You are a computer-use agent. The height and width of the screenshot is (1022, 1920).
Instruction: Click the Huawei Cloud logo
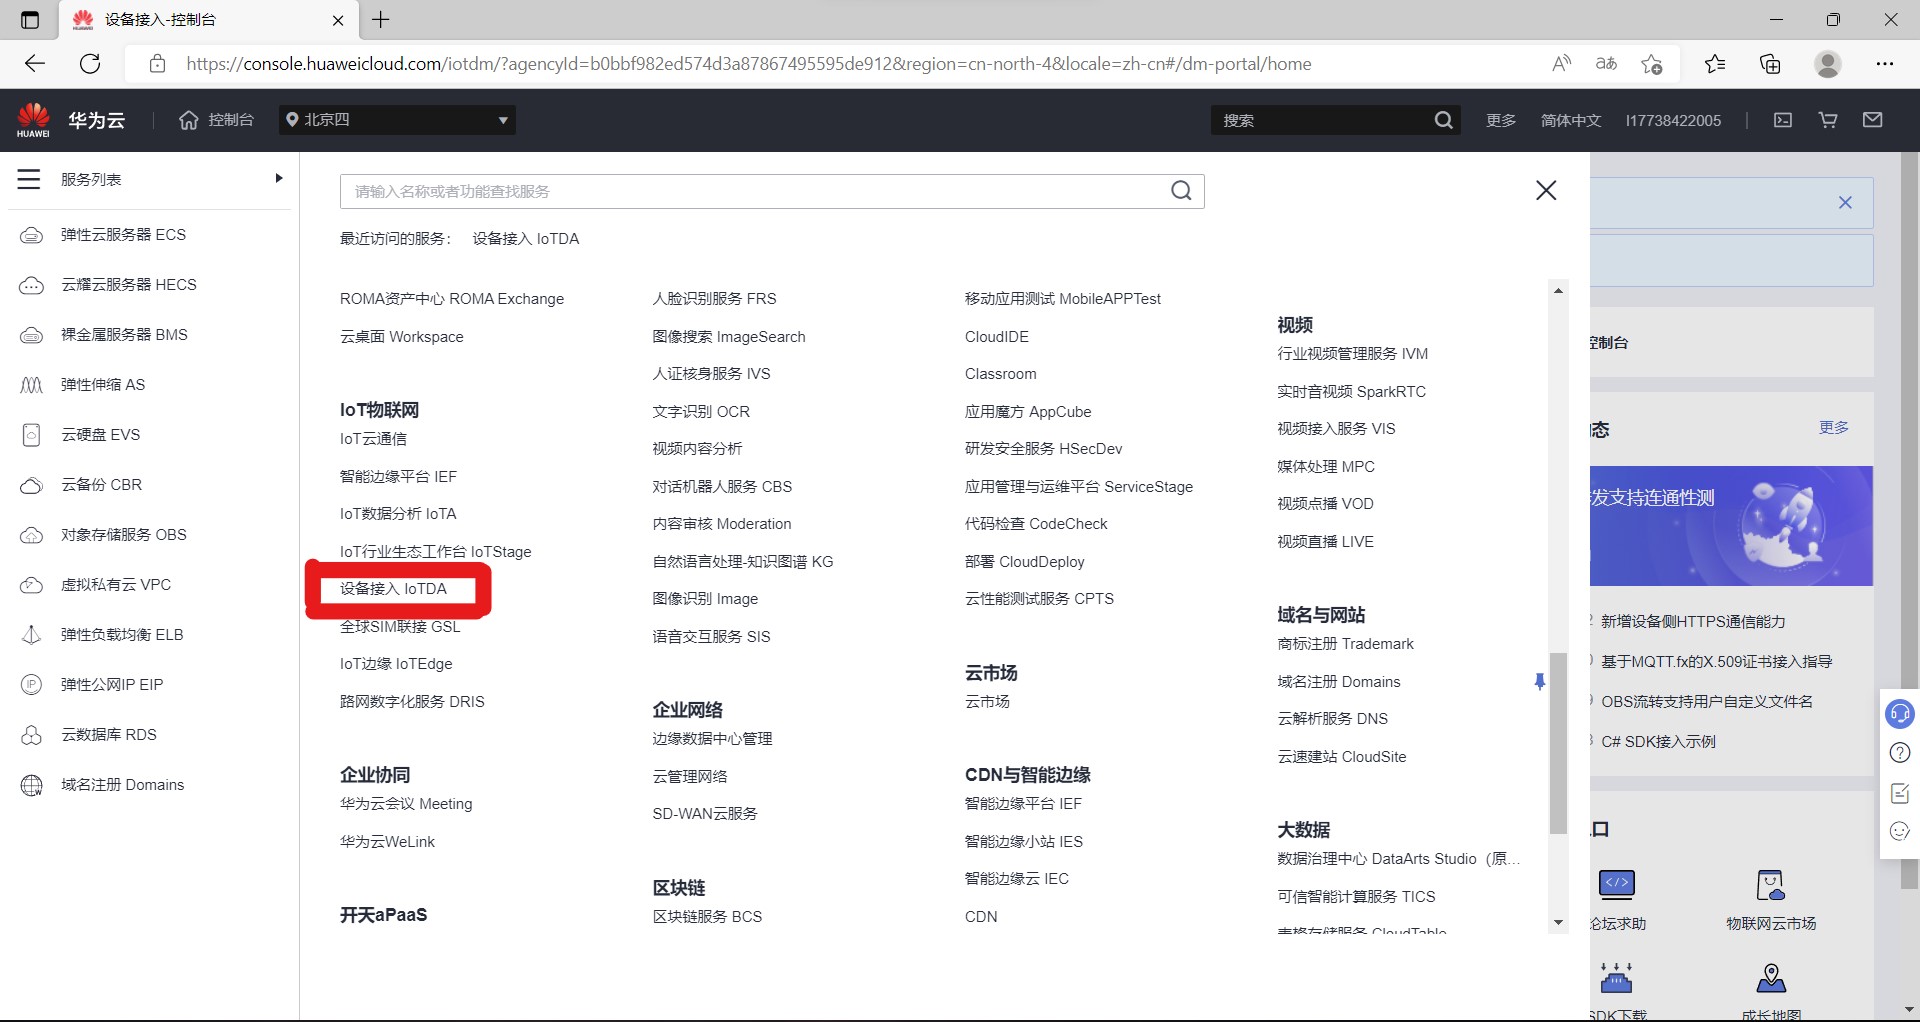[x=33, y=120]
